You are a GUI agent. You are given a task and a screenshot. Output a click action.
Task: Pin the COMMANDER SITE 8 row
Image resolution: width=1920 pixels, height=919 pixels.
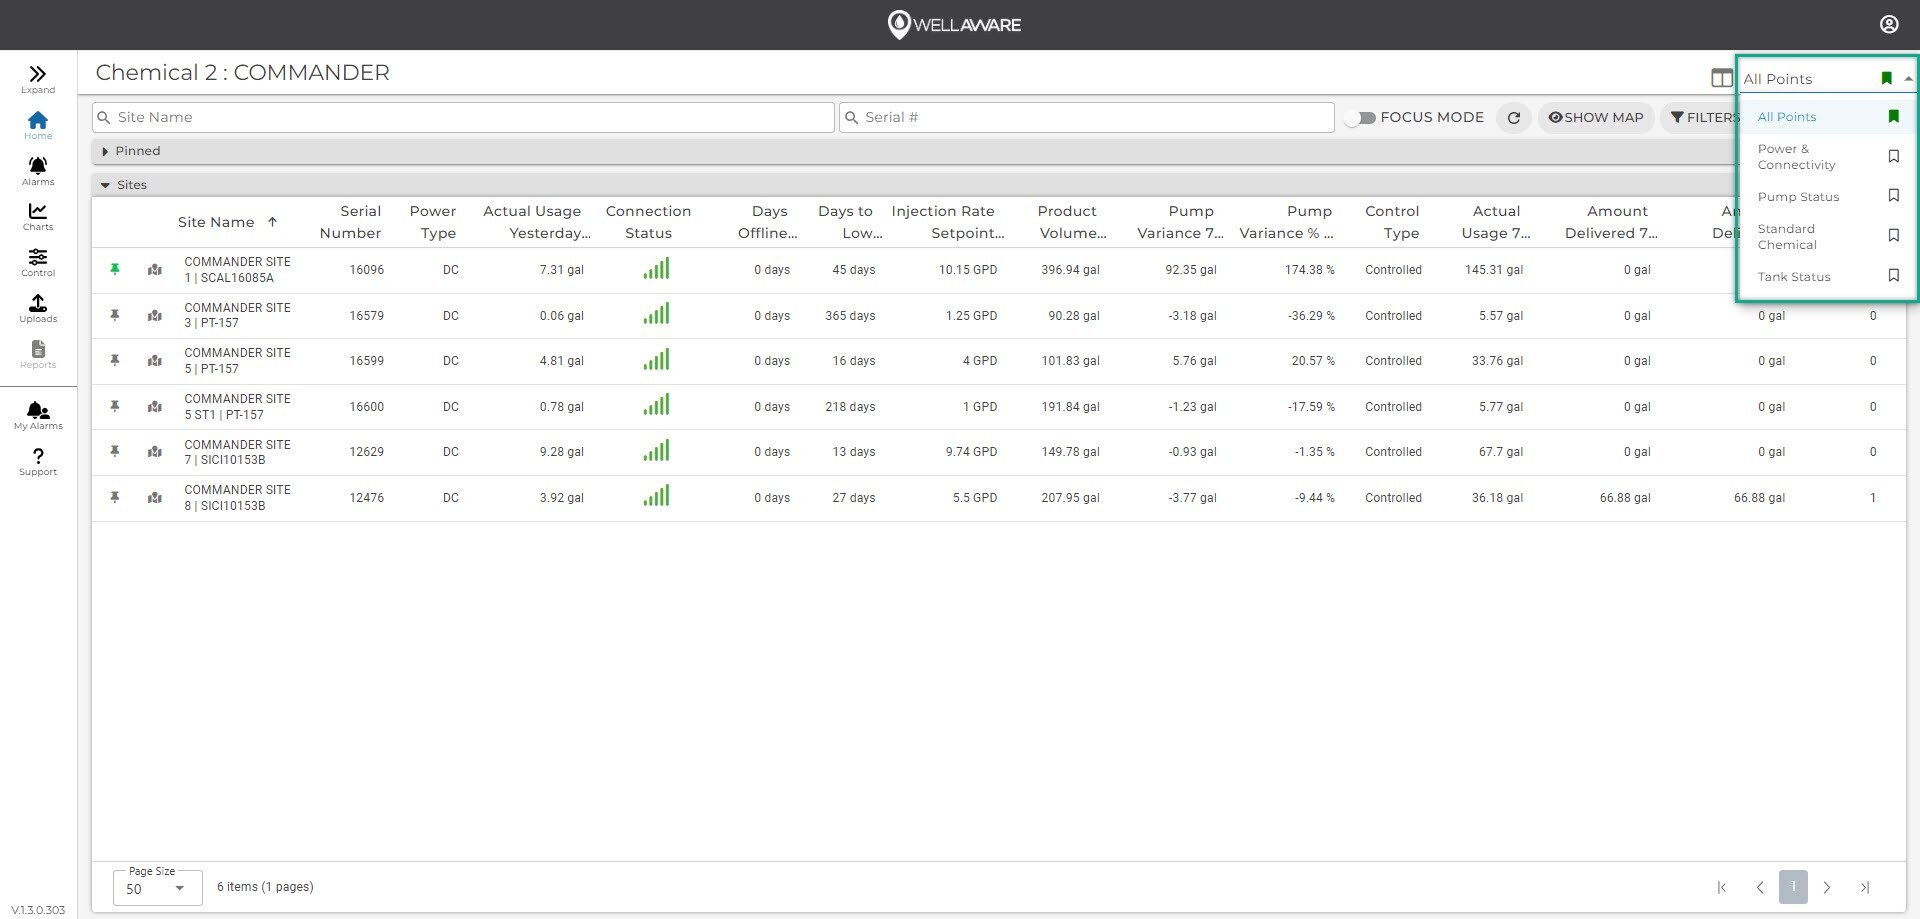pos(115,497)
